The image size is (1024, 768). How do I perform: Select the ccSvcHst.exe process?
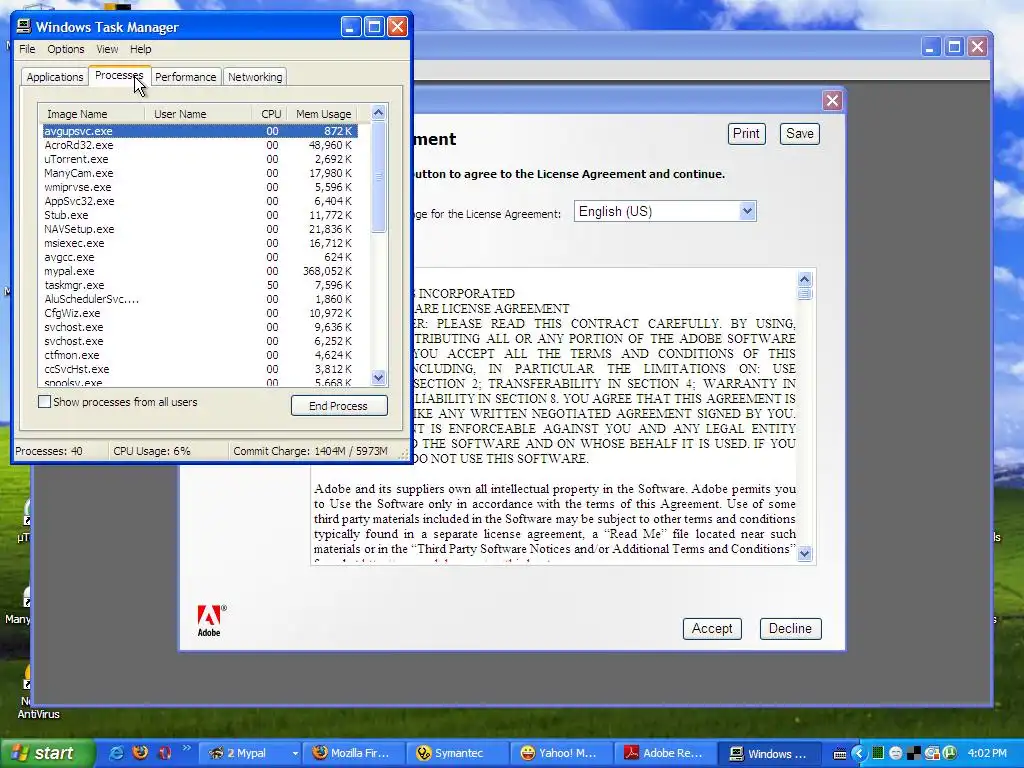(x=199, y=369)
